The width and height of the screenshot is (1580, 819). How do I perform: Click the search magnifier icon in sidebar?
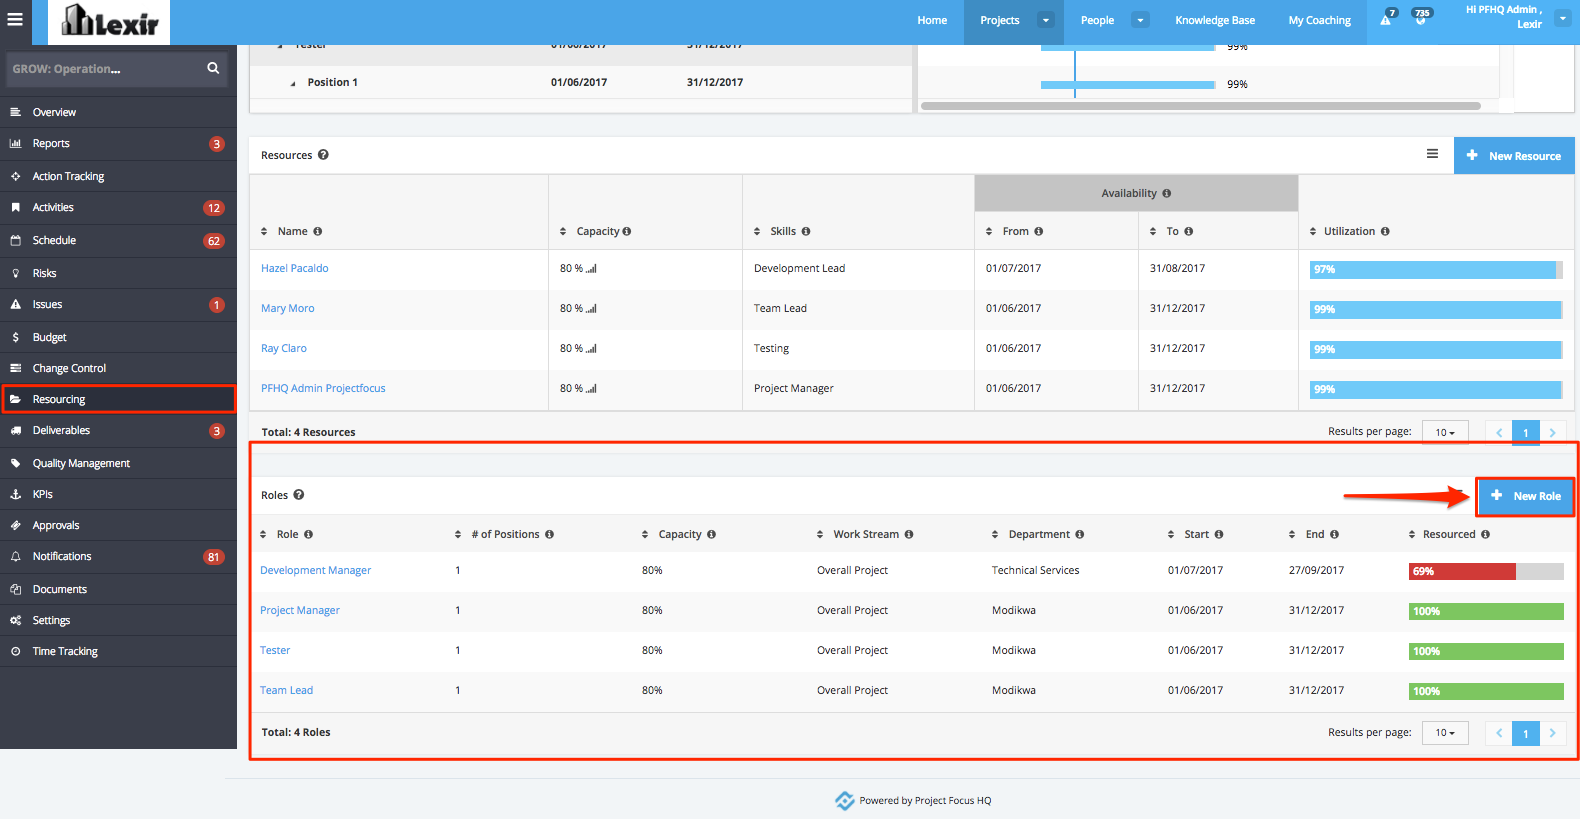pyautogui.click(x=213, y=68)
